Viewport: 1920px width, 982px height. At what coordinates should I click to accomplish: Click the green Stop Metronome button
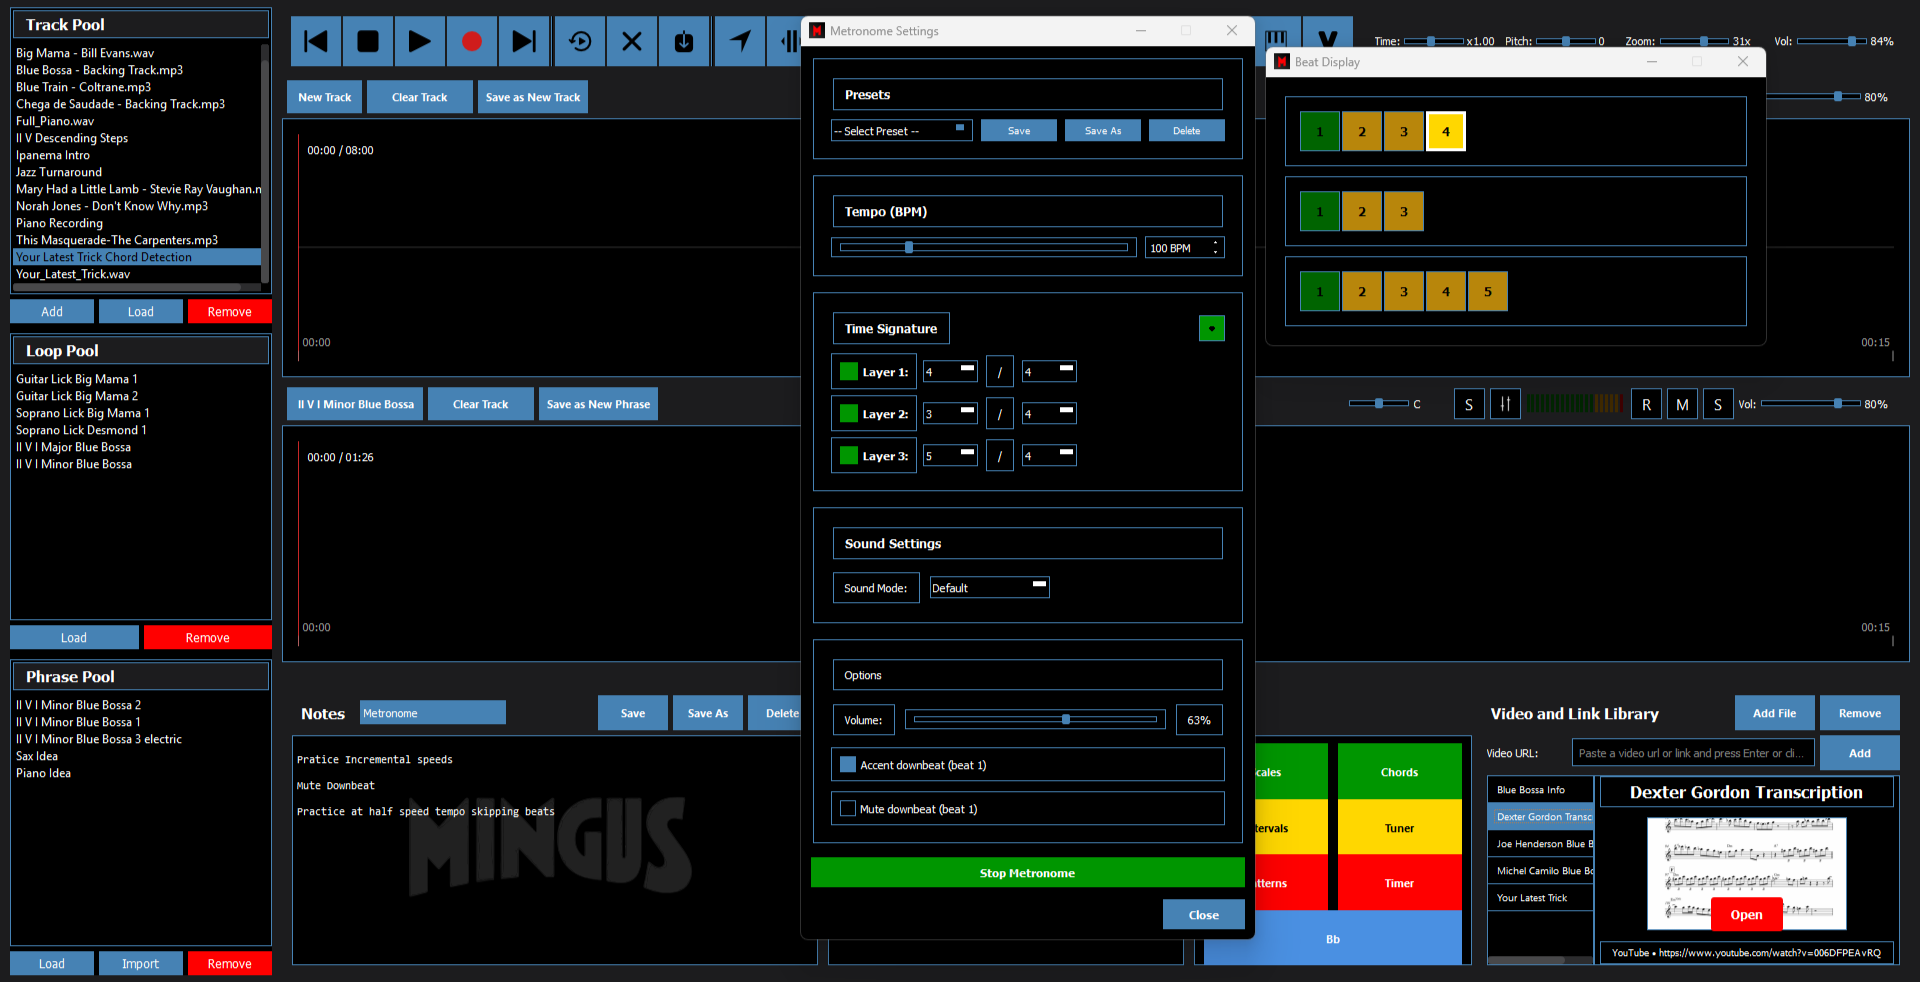pyautogui.click(x=1027, y=873)
